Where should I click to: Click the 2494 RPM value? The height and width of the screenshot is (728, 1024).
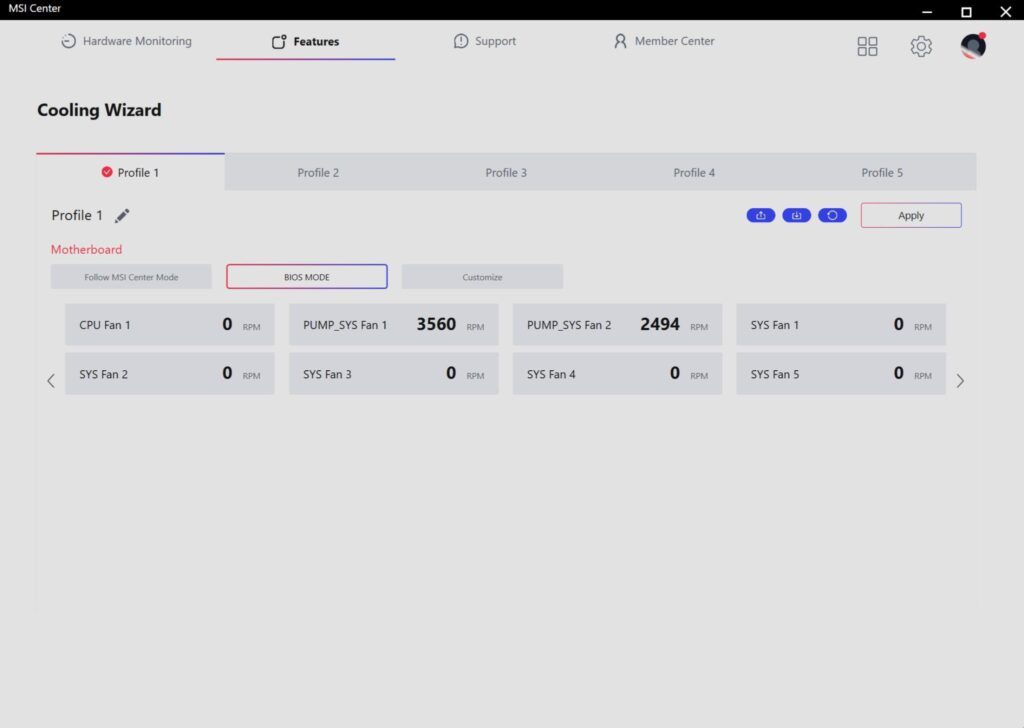pos(660,324)
